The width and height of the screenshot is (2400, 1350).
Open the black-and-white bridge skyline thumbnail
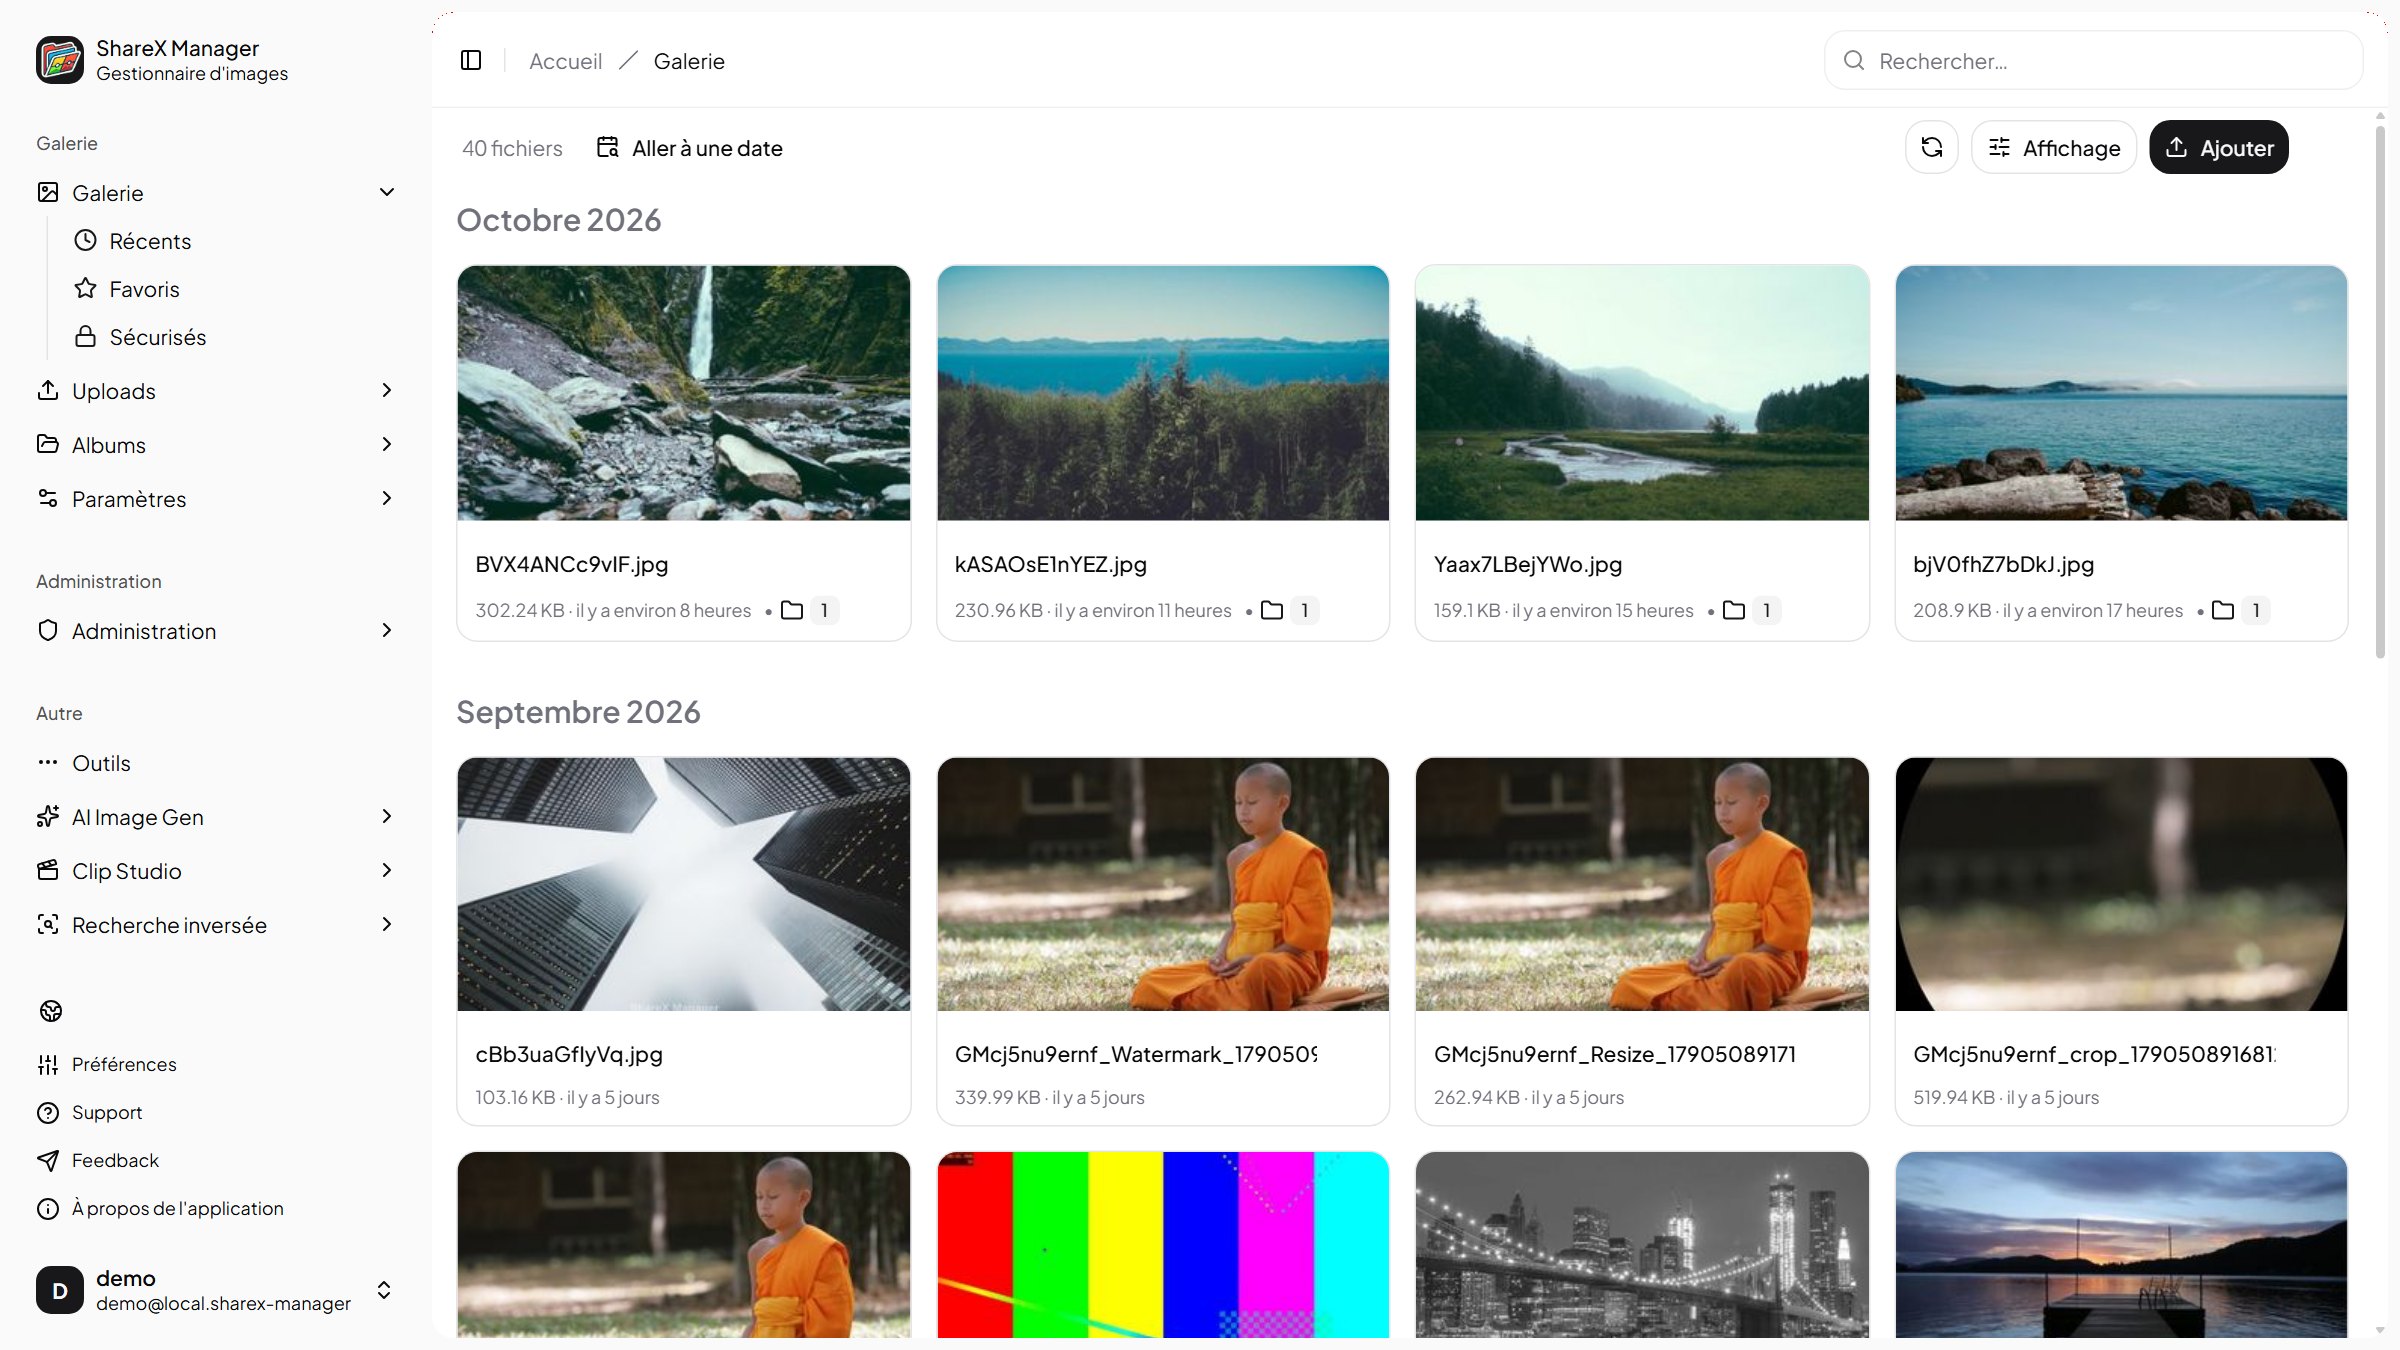(1642, 1244)
